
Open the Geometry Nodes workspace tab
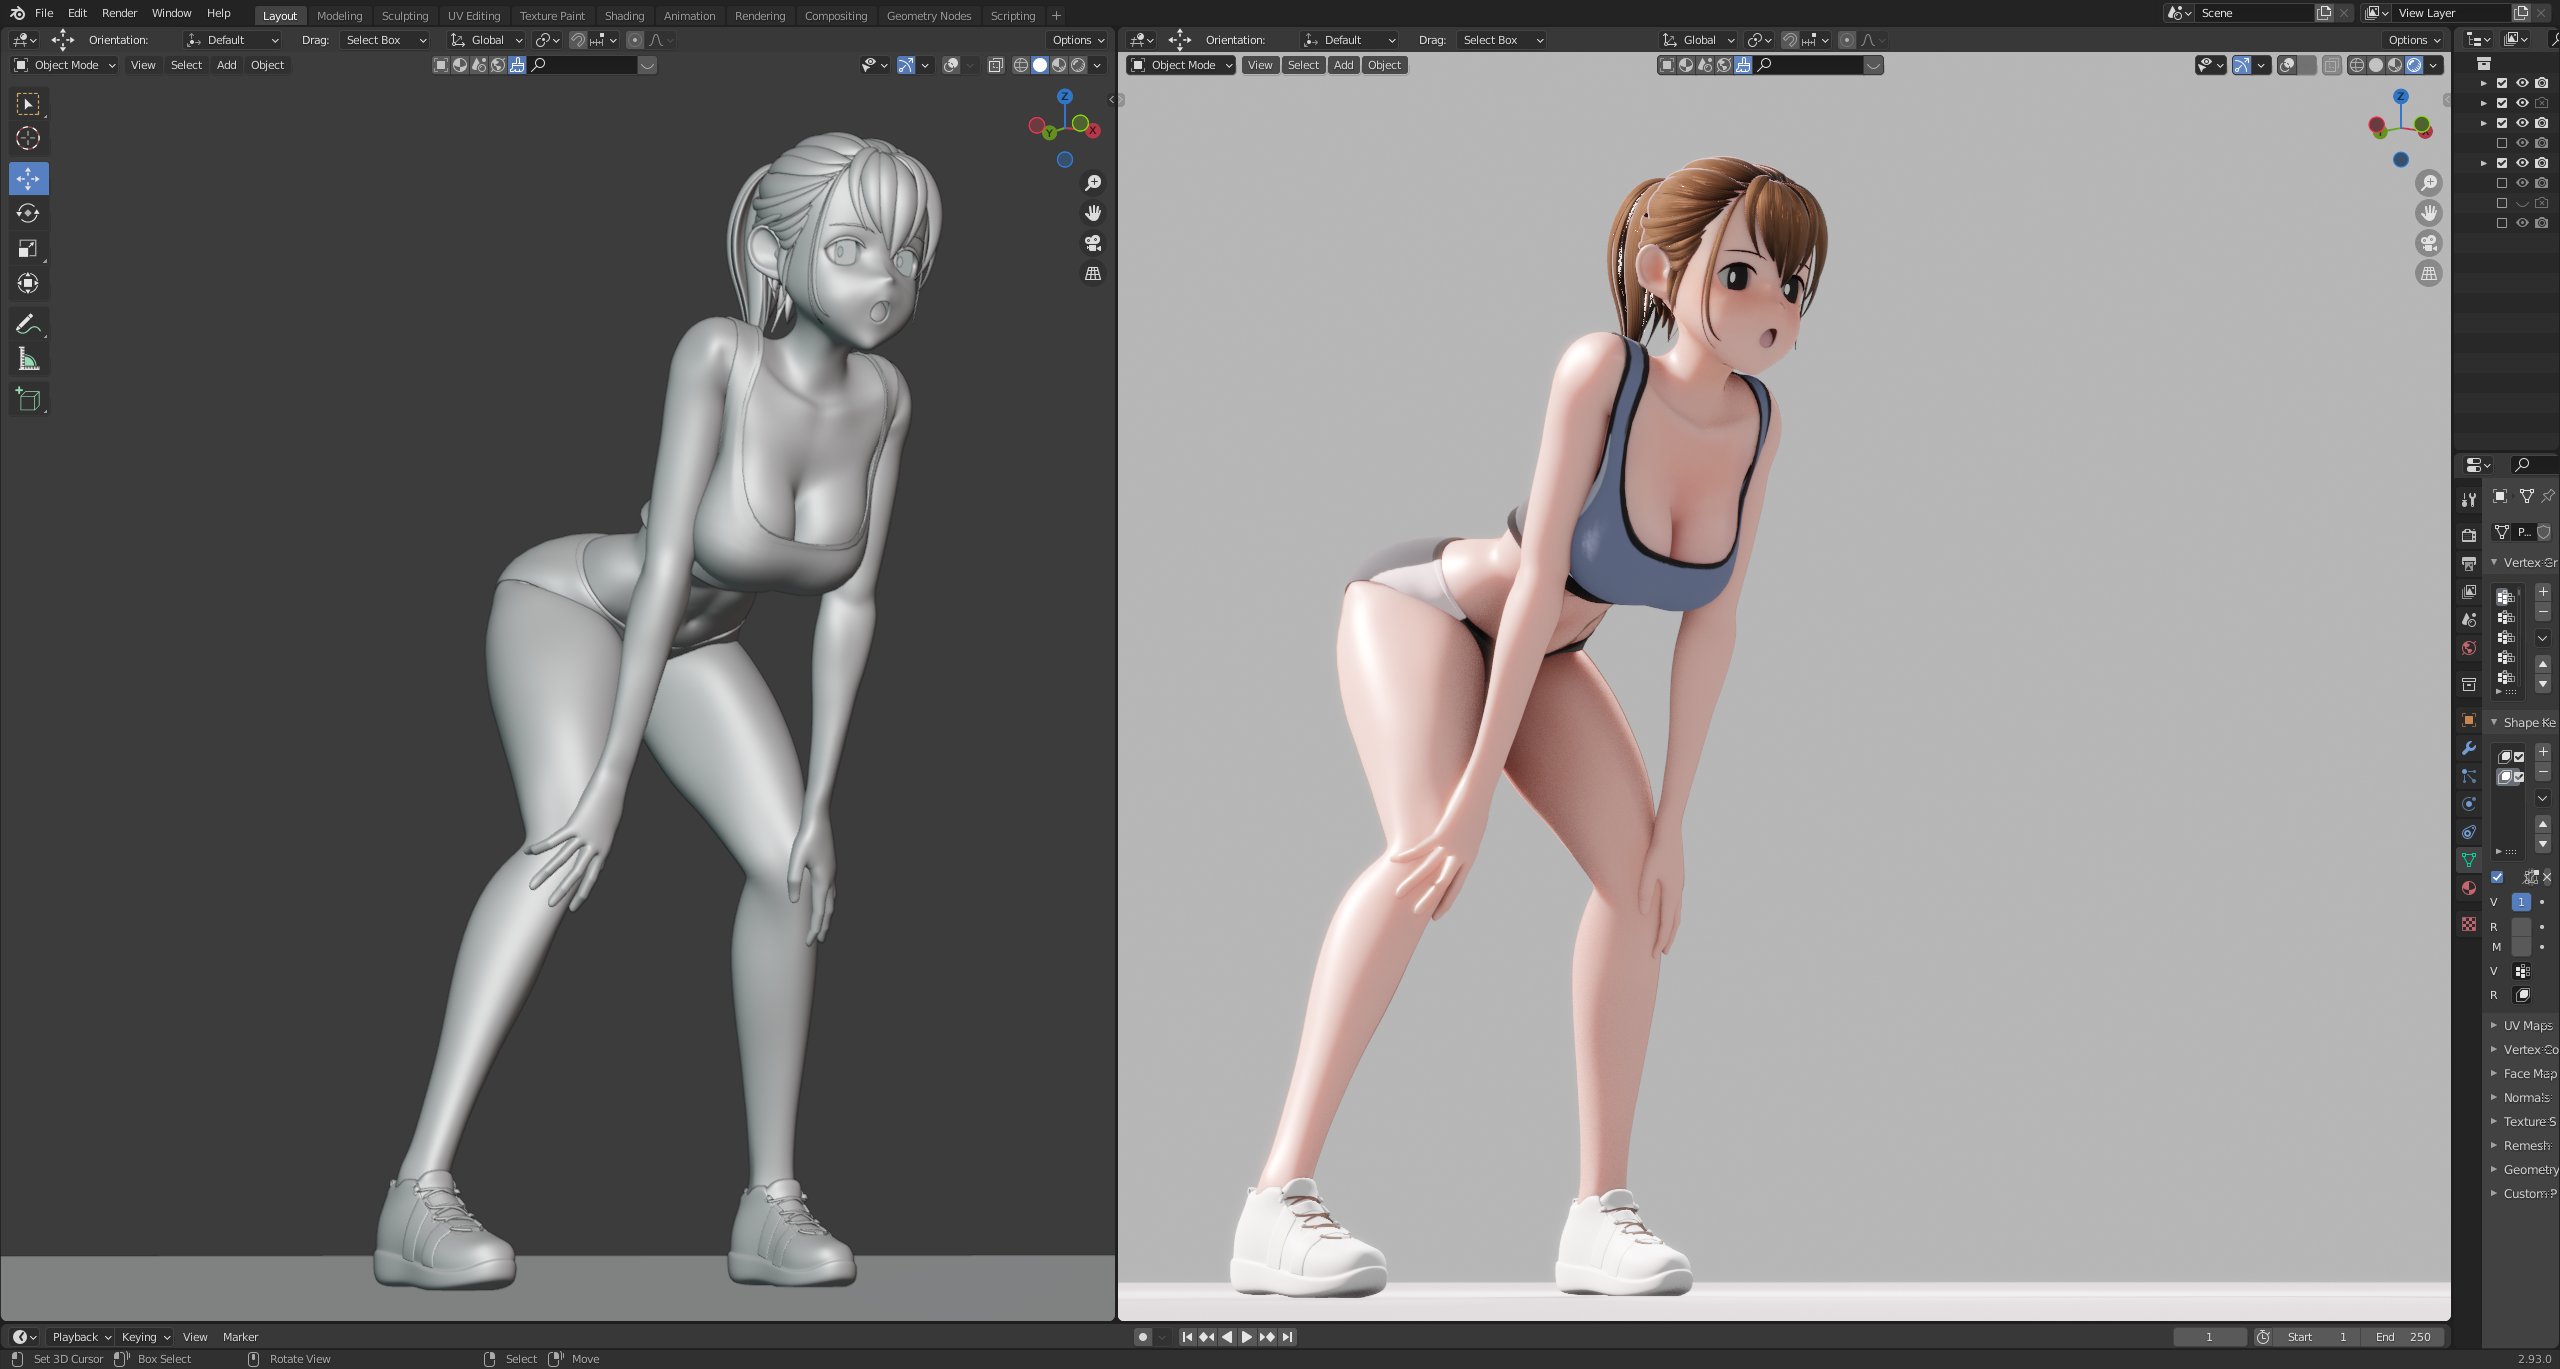point(928,16)
